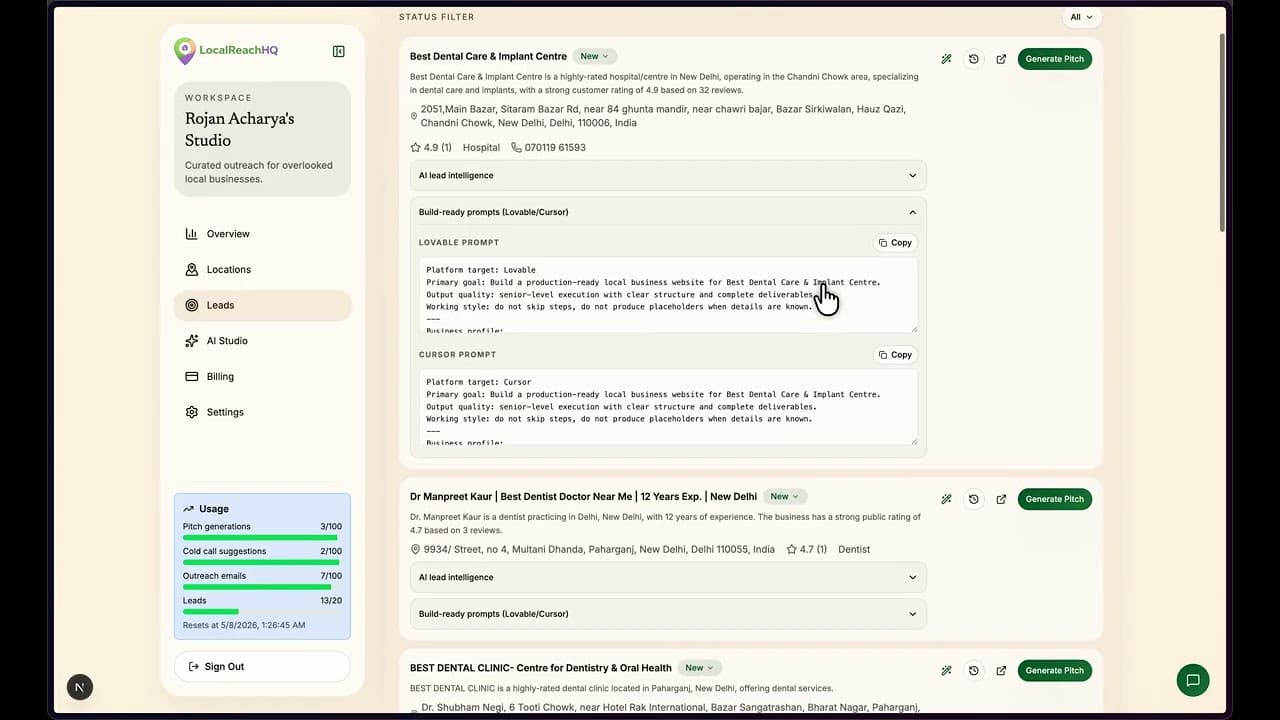Open Settings from the sidebar
This screenshot has height=720, width=1280.
pyautogui.click(x=225, y=412)
